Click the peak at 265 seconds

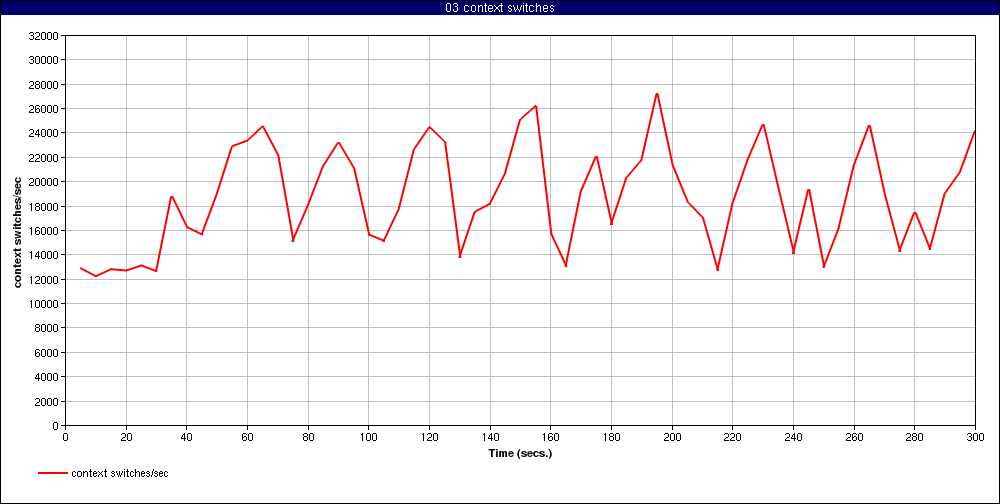[x=869, y=126]
